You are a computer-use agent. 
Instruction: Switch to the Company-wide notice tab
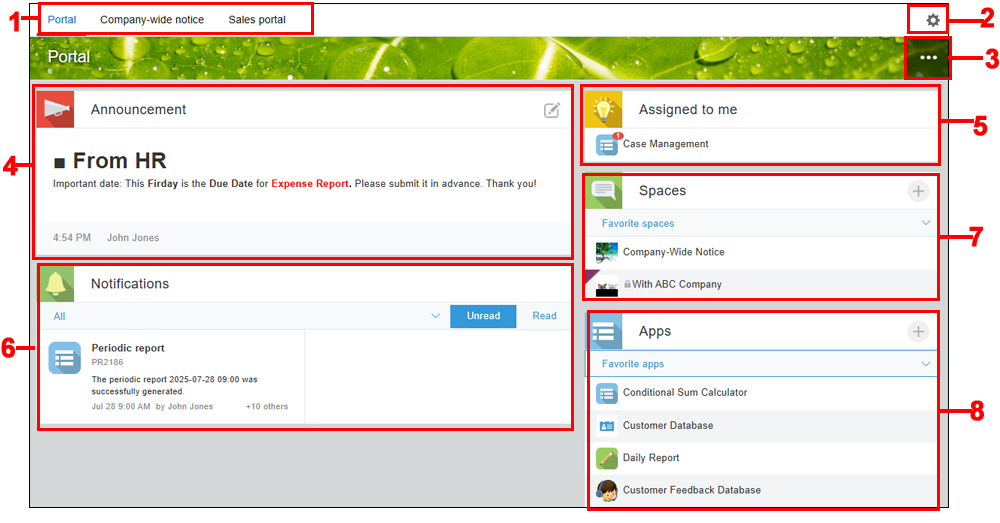[152, 20]
